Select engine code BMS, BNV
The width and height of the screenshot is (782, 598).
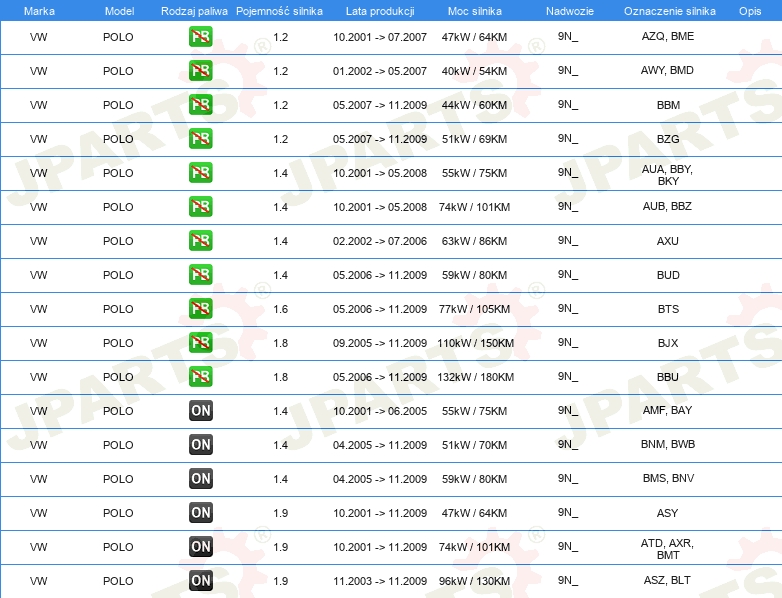coord(668,478)
